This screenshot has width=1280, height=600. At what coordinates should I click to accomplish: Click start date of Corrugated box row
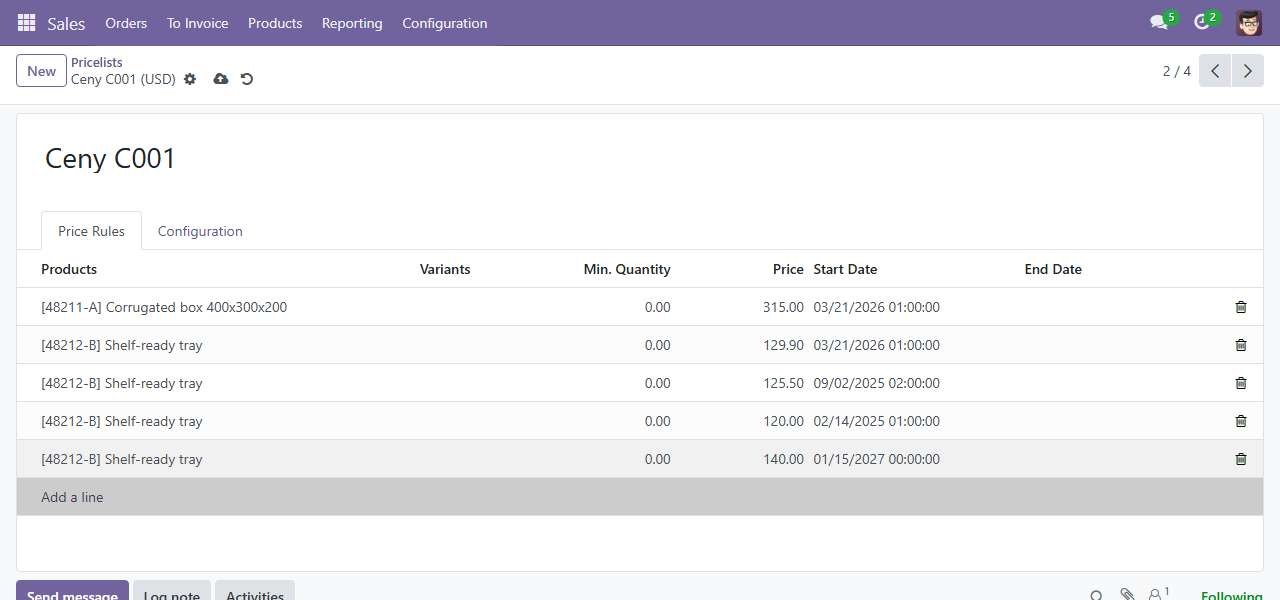click(x=877, y=307)
